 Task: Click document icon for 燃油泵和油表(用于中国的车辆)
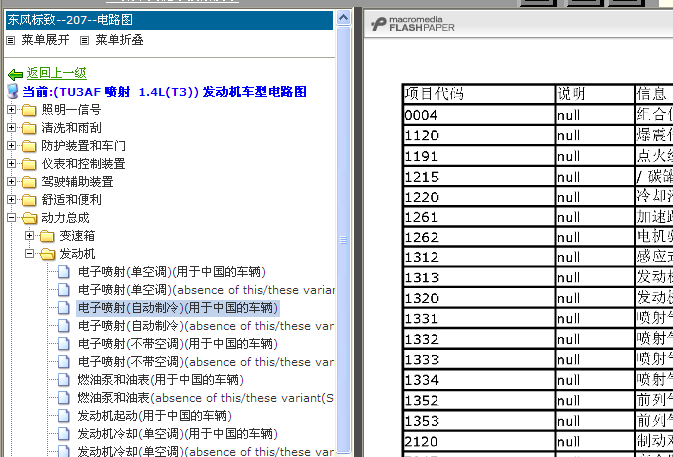pos(64,380)
